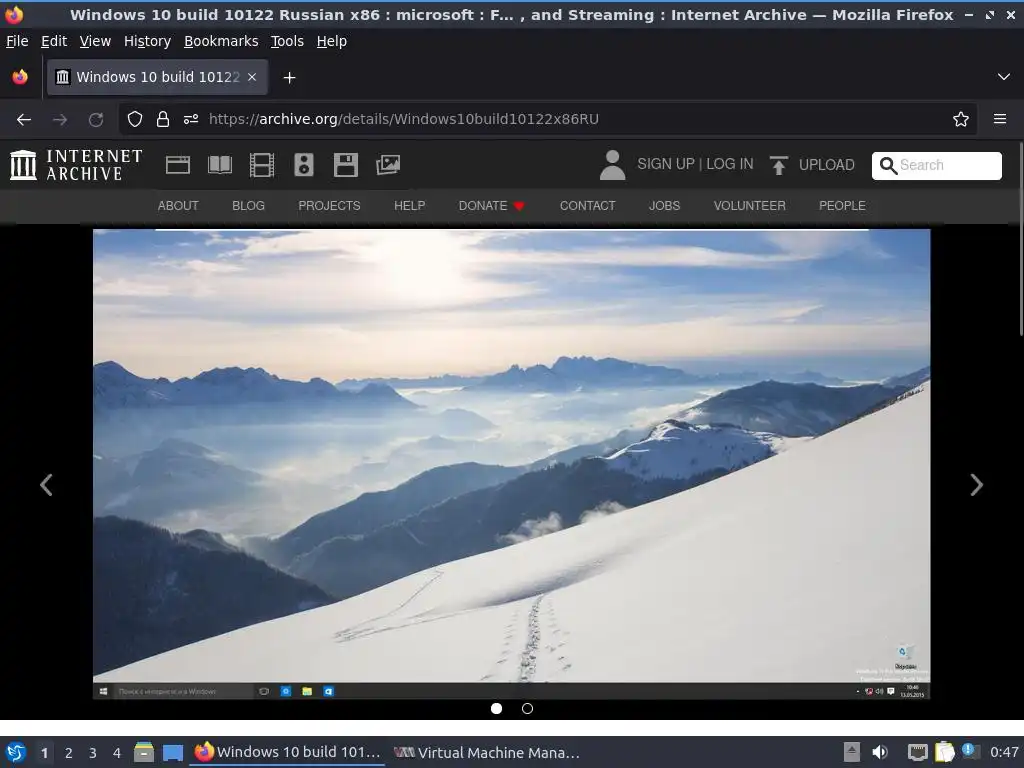
Task: Open the Bookmarks menu
Action: (x=221, y=41)
